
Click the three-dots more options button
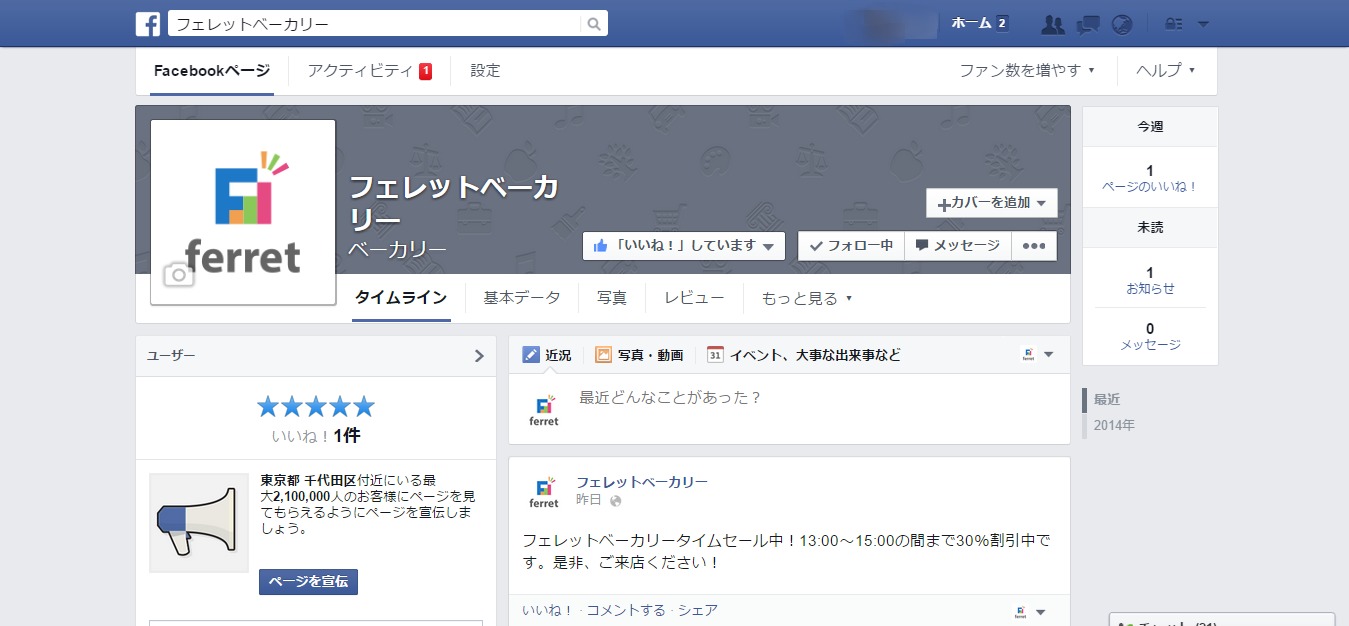pos(1034,246)
